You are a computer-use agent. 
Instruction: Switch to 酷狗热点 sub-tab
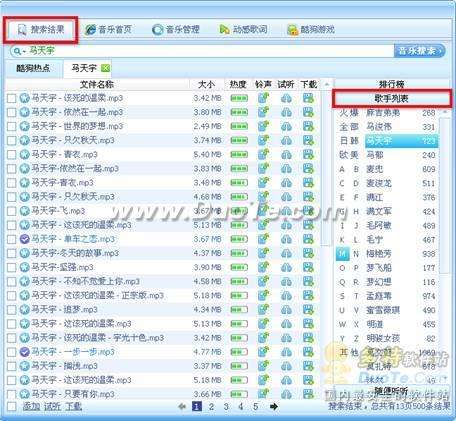tap(33, 68)
